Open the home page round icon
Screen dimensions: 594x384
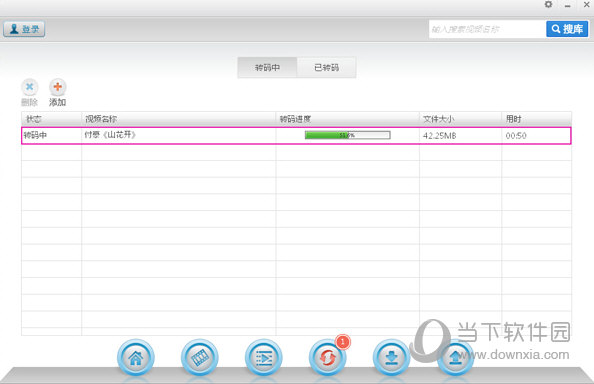coord(136,357)
